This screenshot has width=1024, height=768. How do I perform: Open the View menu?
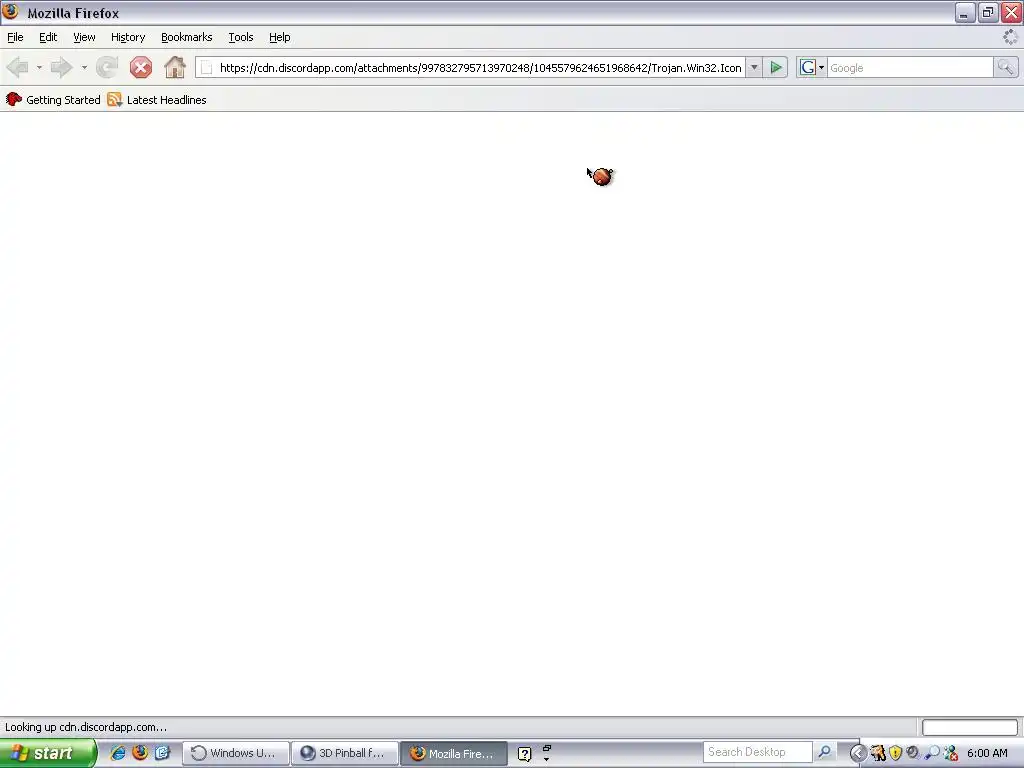[84, 37]
